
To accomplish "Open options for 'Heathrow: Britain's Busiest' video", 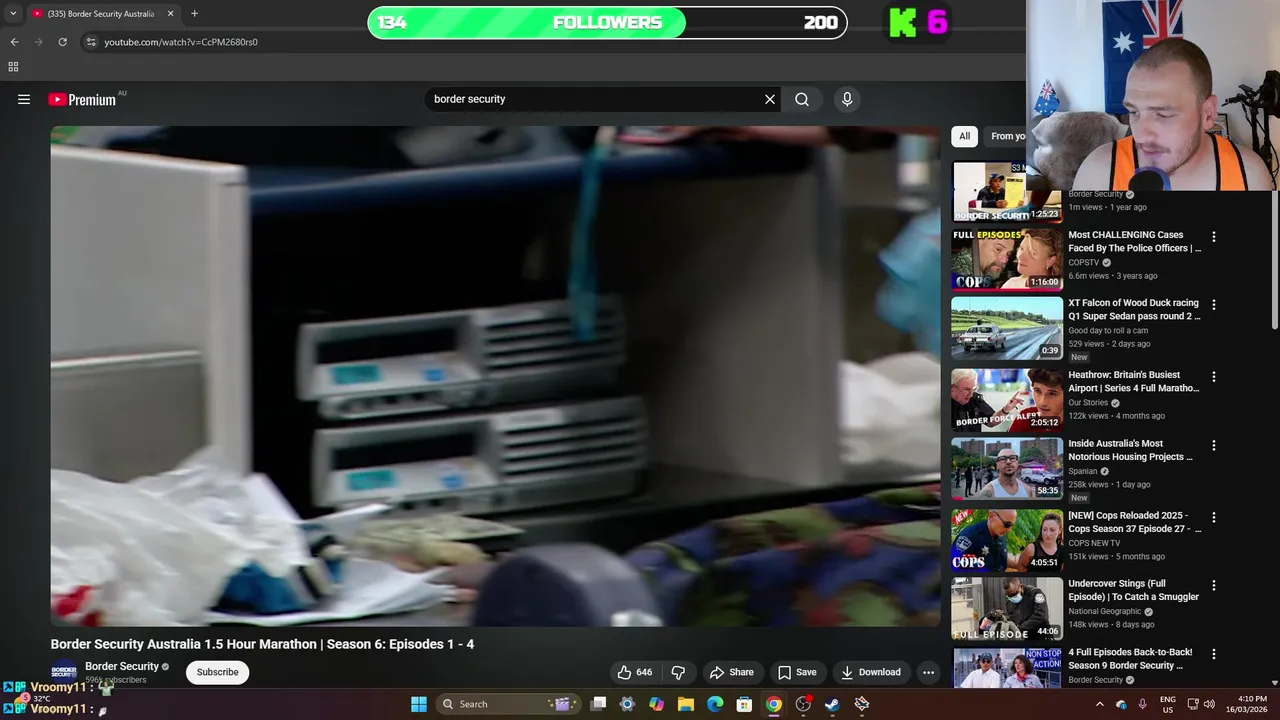I will (x=1214, y=377).
